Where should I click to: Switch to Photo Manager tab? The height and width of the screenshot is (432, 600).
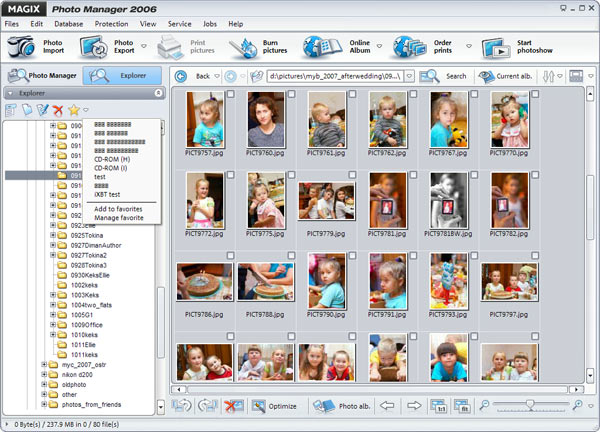[43, 75]
